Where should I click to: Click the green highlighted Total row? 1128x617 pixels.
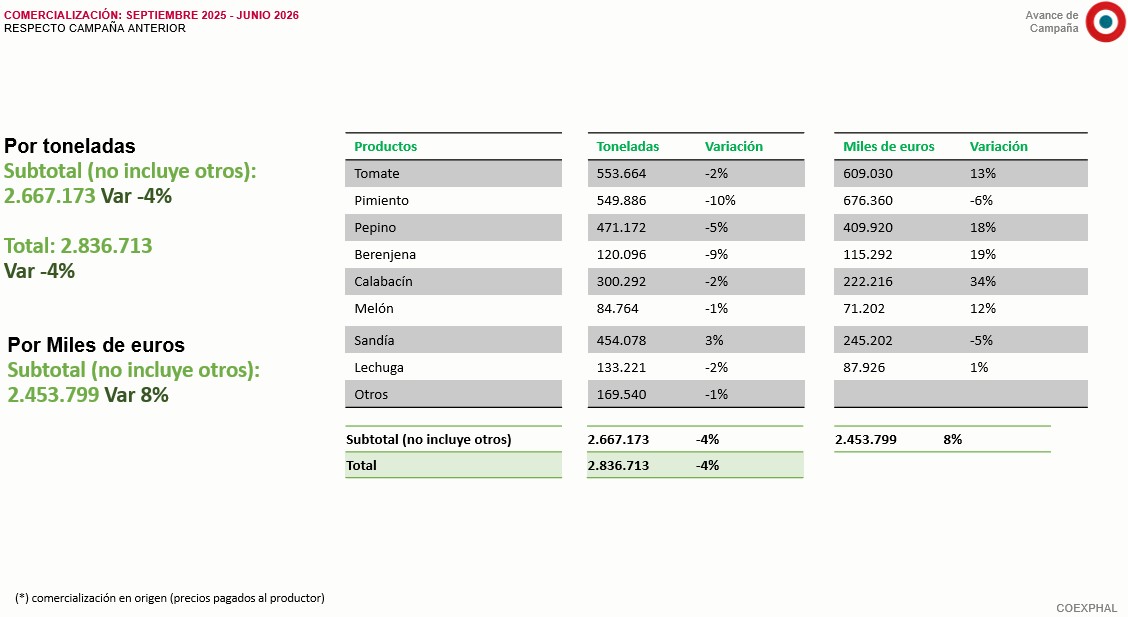[574, 465]
